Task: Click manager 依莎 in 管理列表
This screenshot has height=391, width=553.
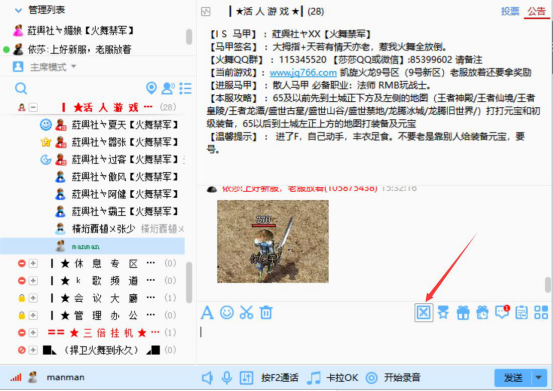Action: click(x=79, y=49)
